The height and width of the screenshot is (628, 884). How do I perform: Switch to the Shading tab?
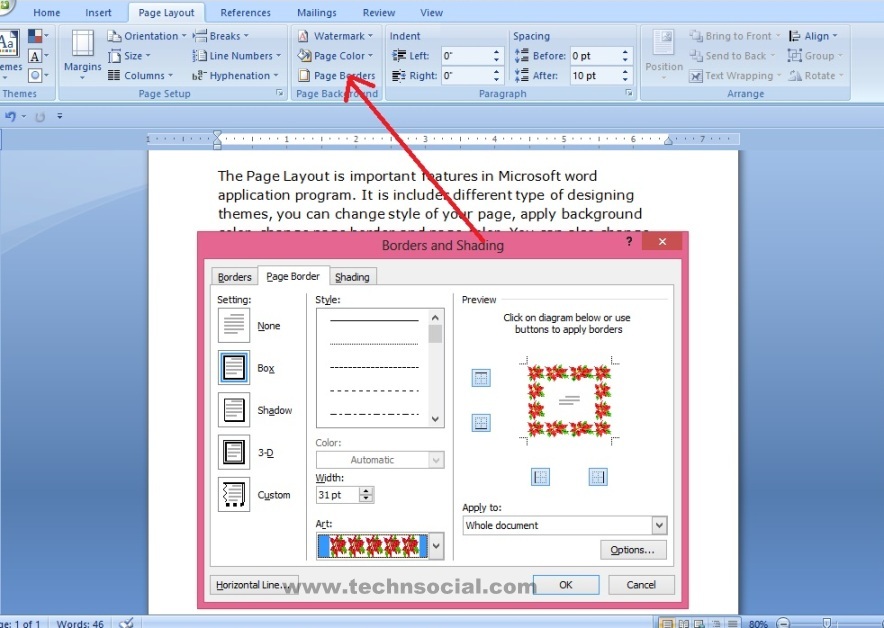pyautogui.click(x=352, y=276)
